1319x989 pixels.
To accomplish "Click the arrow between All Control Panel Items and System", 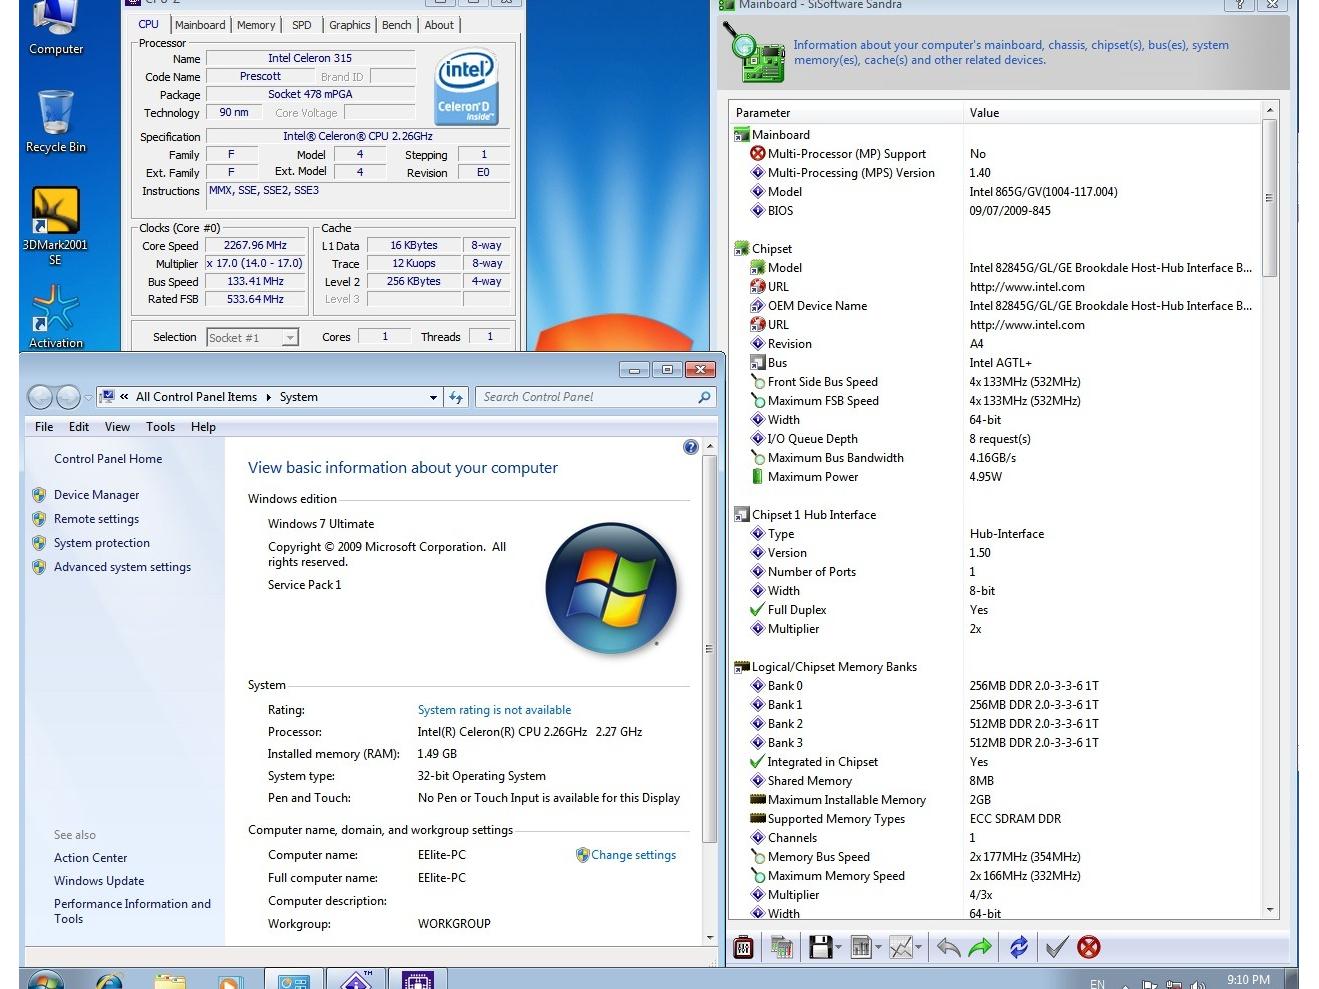I will tap(268, 397).
